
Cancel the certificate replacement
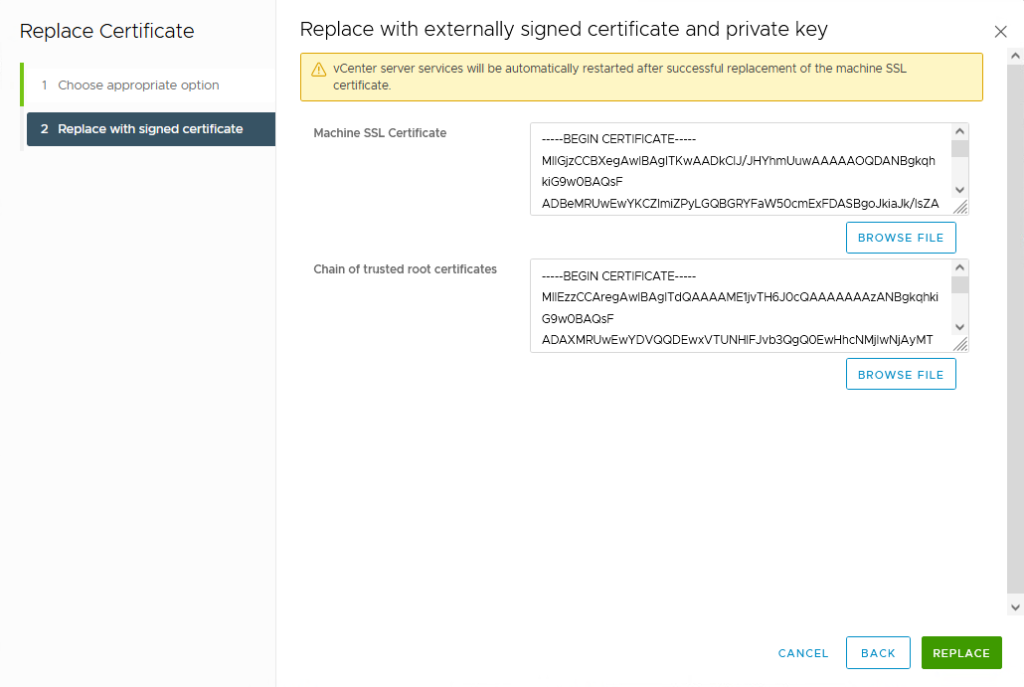(803, 652)
